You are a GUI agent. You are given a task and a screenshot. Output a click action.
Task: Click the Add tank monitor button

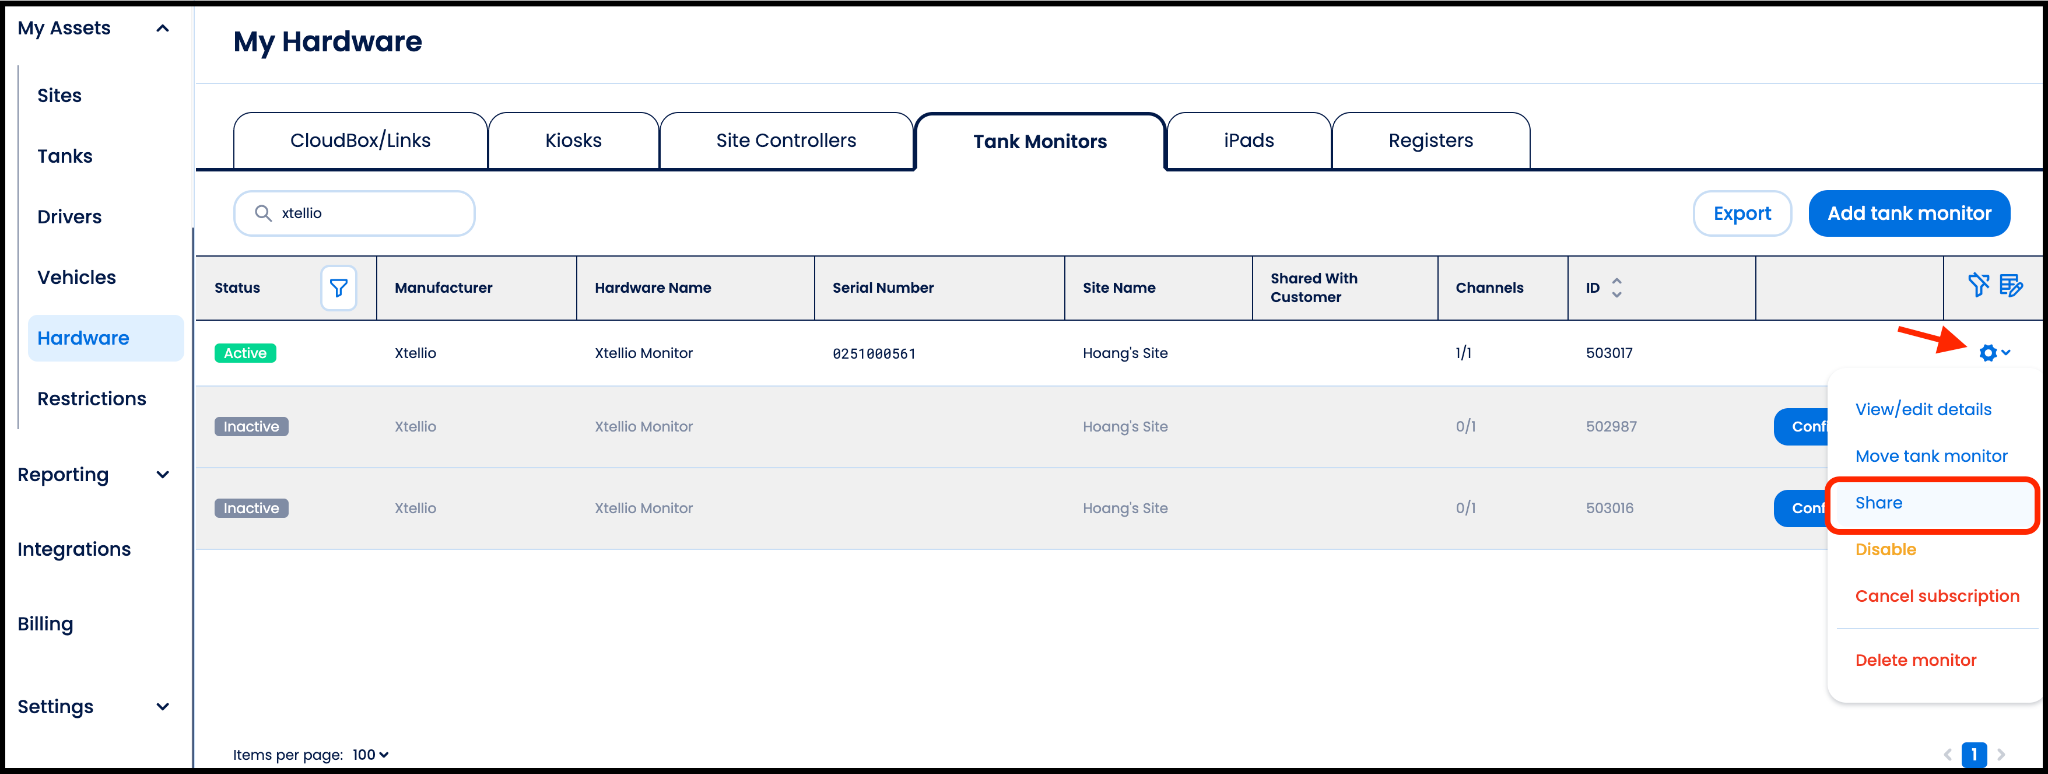1909,213
